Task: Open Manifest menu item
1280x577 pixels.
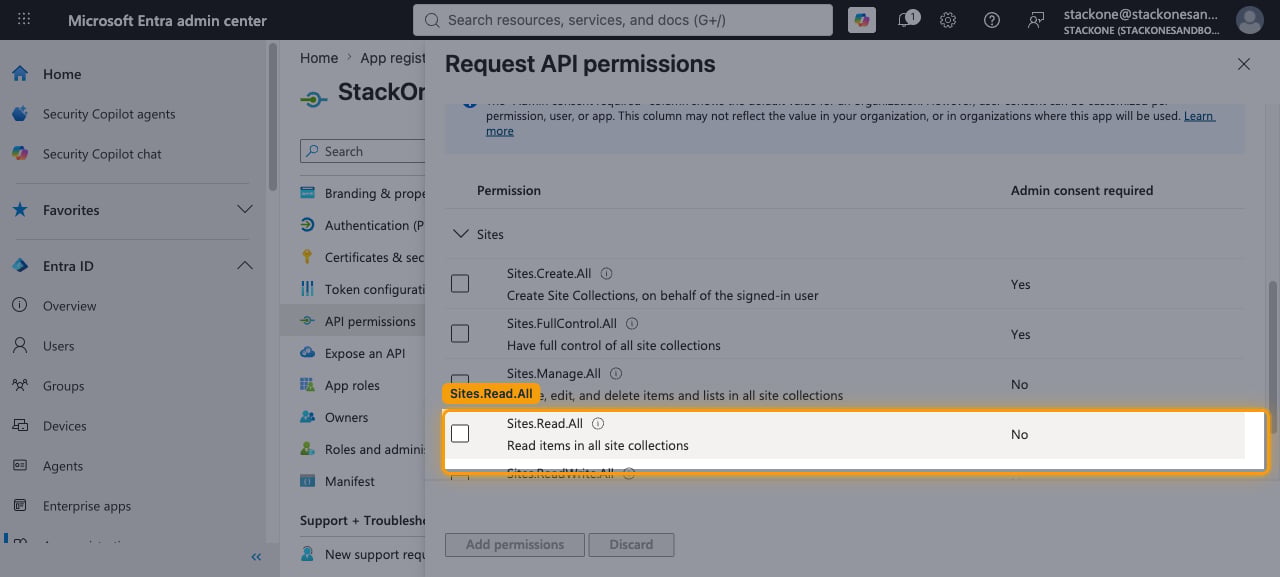Action: (x=361, y=481)
